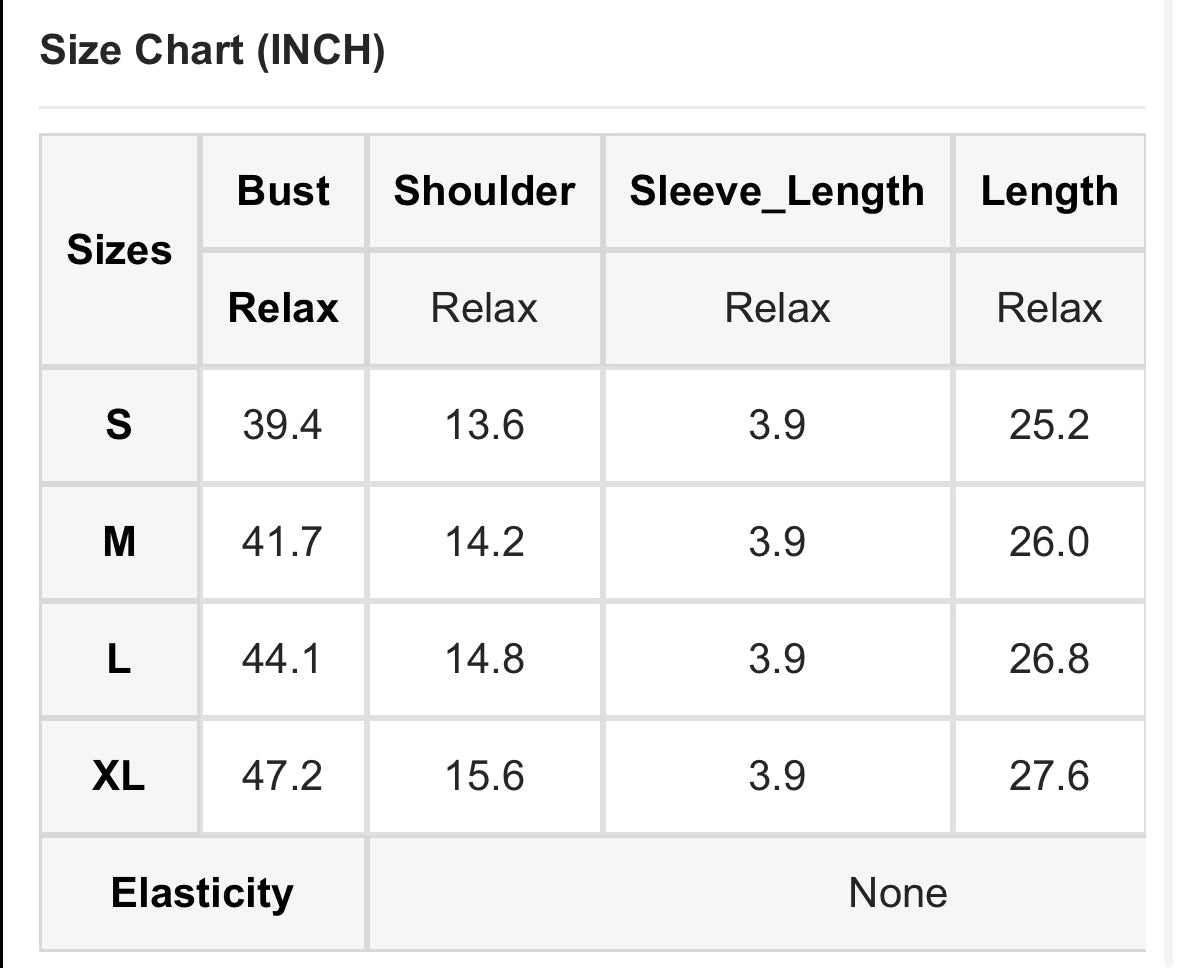Screen dimensions: 1179x968
Task: Click the Length column header
Action: tap(1050, 191)
